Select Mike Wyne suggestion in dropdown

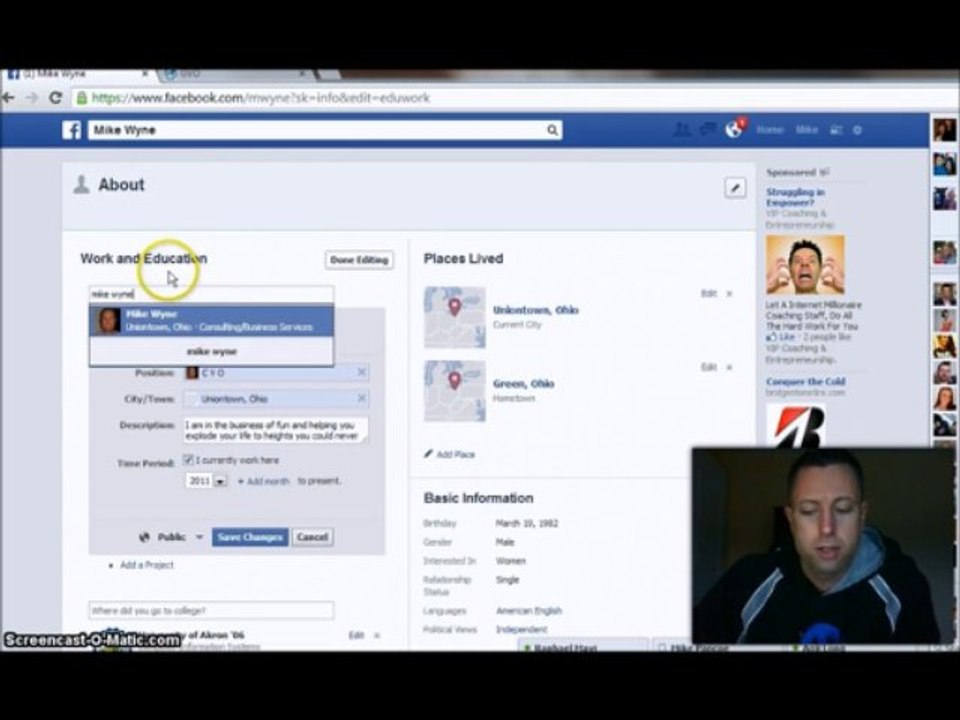pyautogui.click(x=212, y=321)
